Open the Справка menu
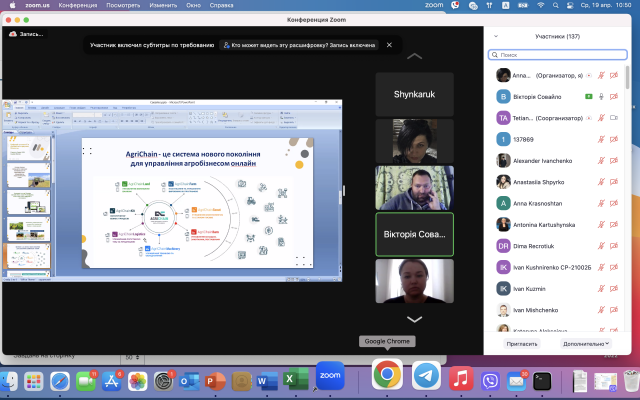 (221, 5)
